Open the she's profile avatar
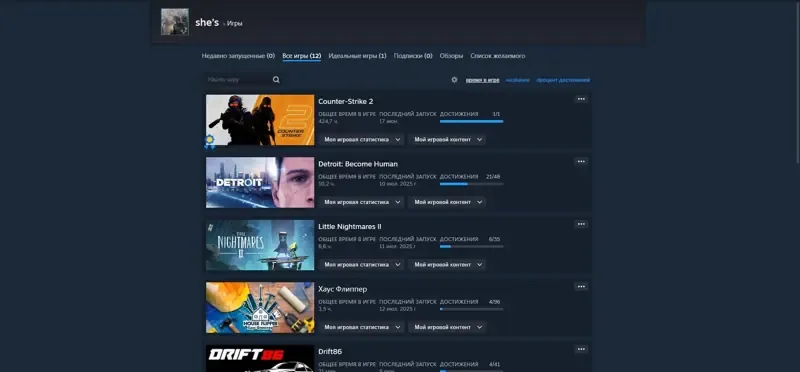Screen dimensions: 800x372 pyautogui.click(x=175, y=21)
